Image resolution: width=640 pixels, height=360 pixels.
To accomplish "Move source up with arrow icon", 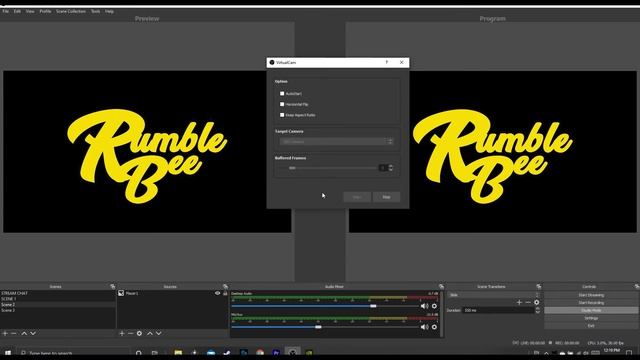I will click(150, 333).
